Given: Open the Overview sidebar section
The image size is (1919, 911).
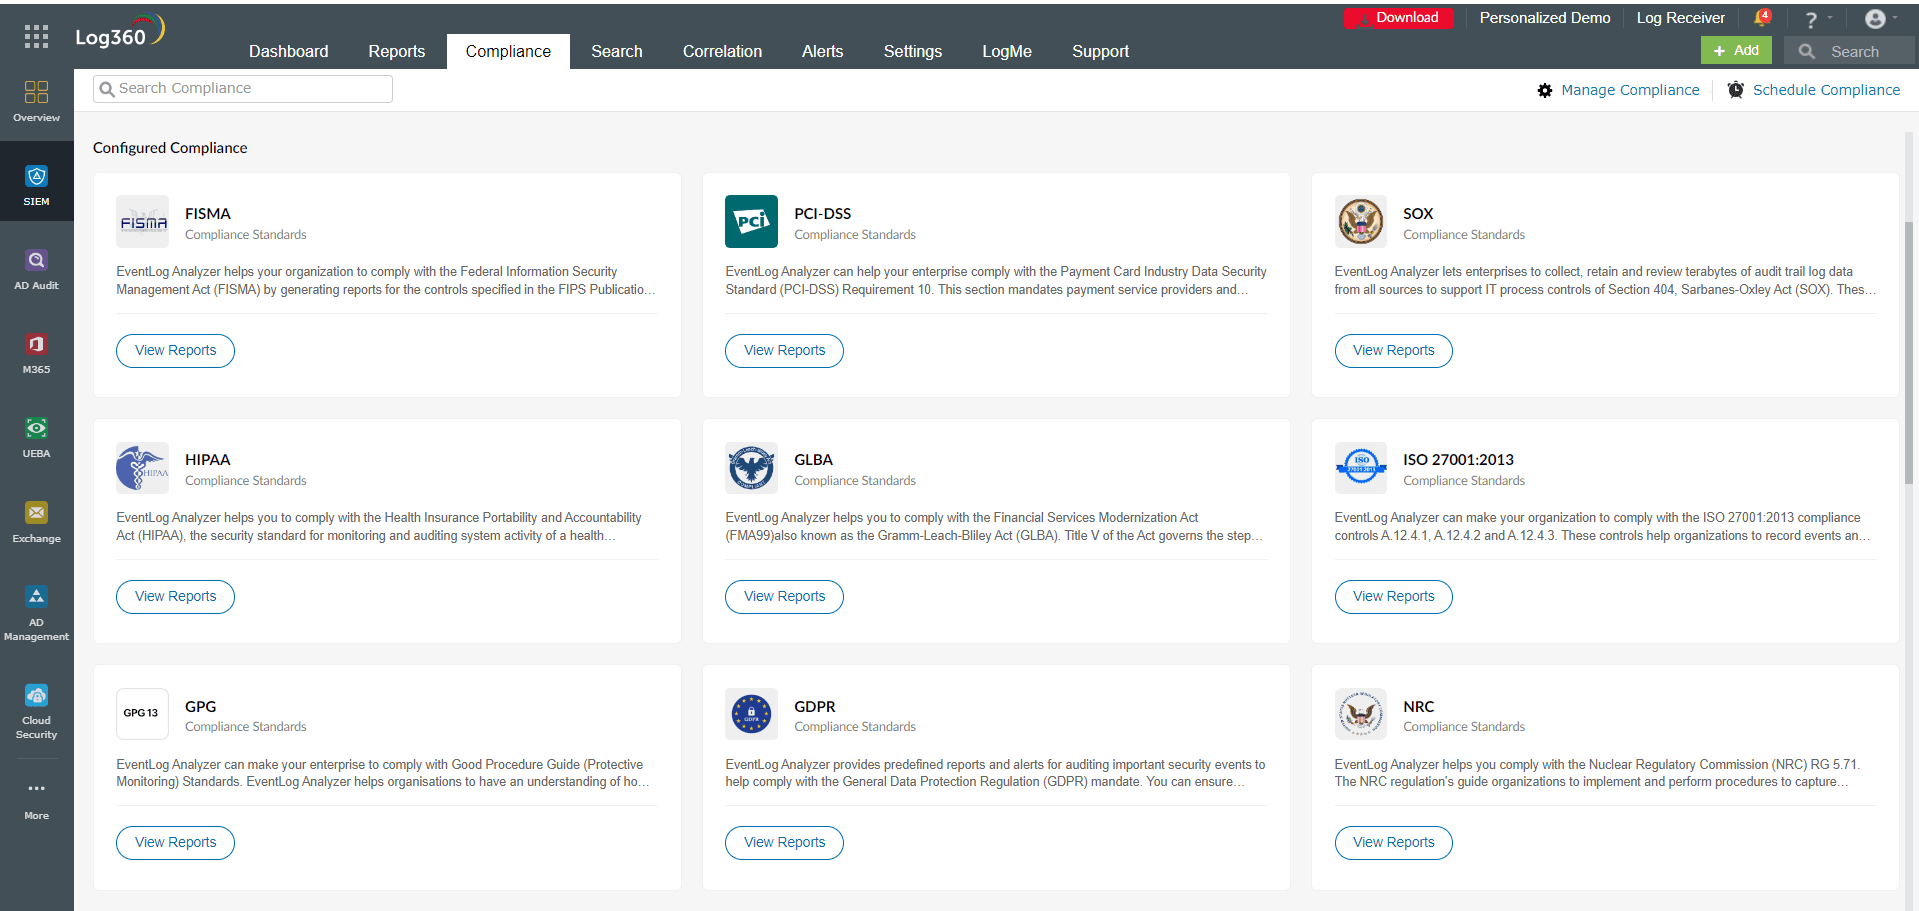Looking at the screenshot, I should pyautogui.click(x=36, y=101).
